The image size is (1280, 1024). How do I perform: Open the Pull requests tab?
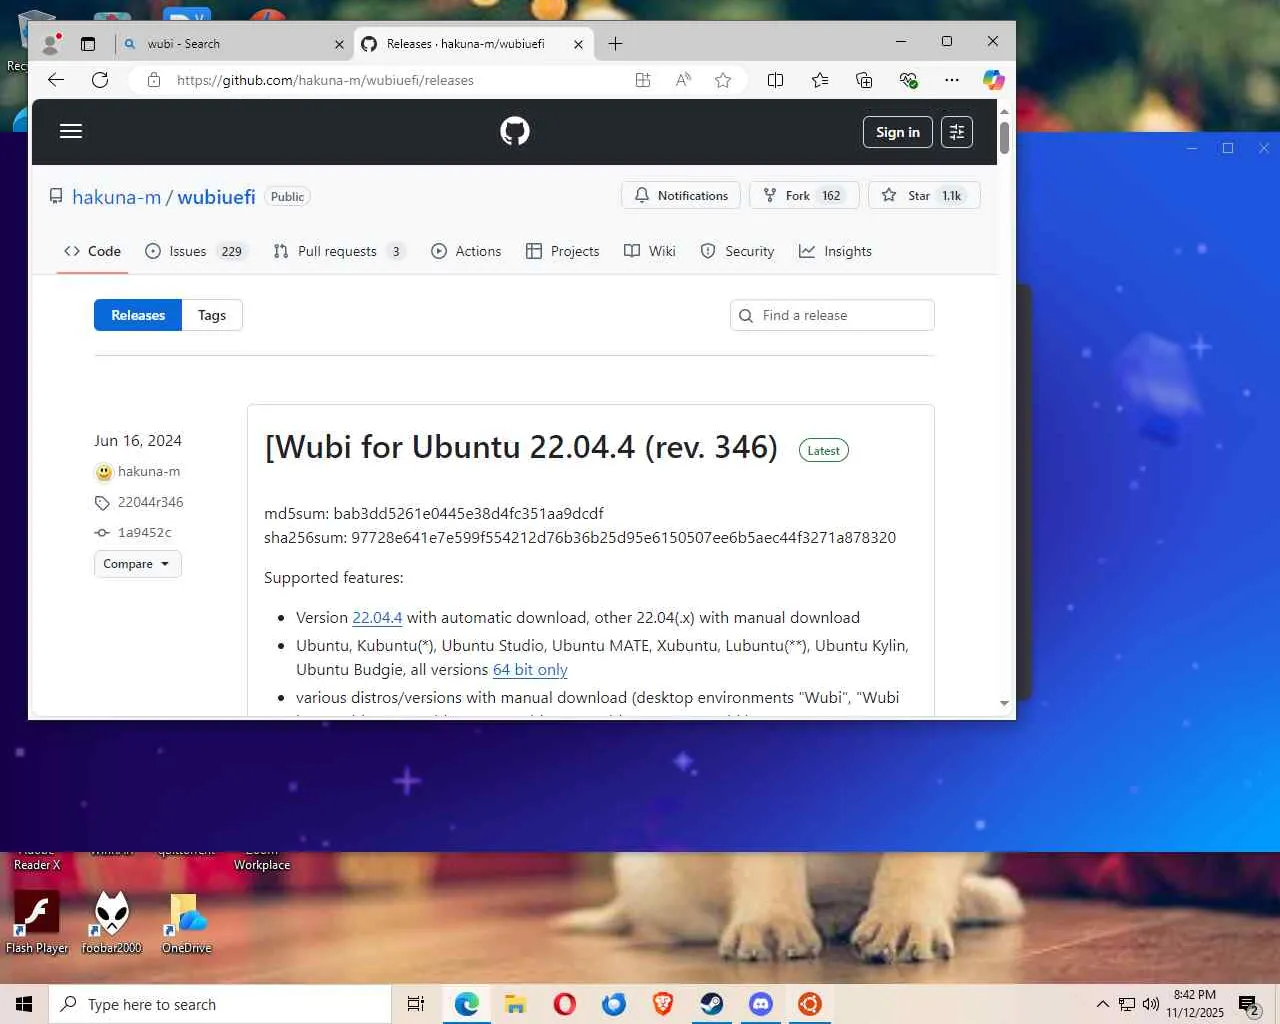click(338, 251)
